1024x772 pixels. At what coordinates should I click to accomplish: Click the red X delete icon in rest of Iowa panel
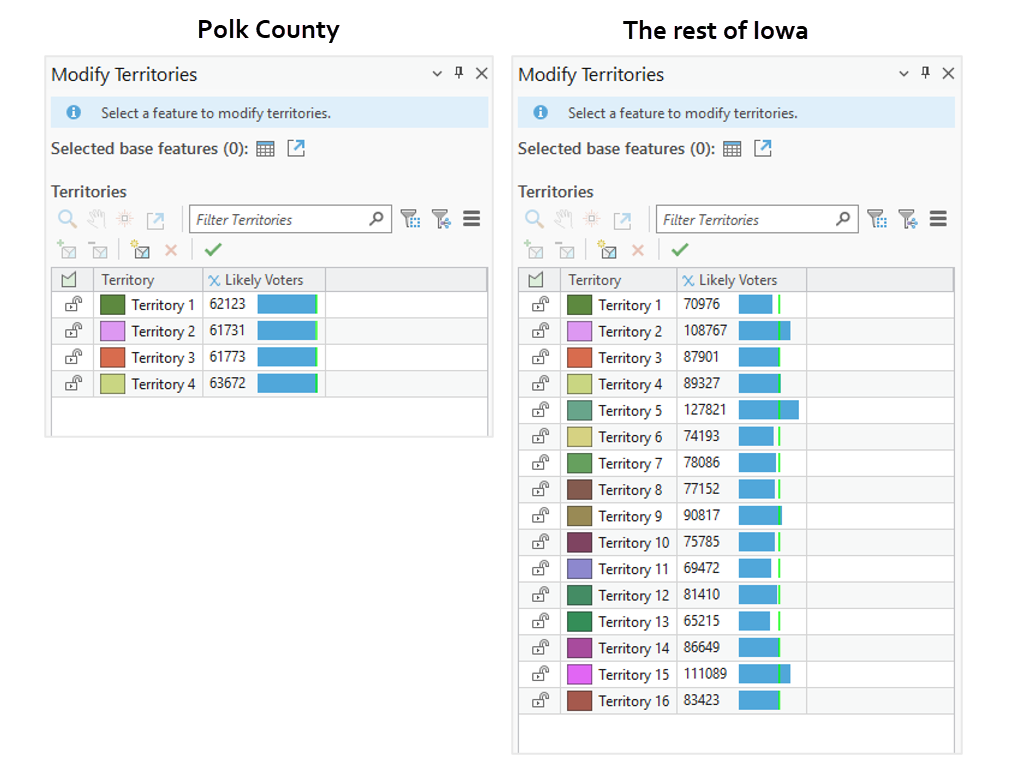coord(638,249)
